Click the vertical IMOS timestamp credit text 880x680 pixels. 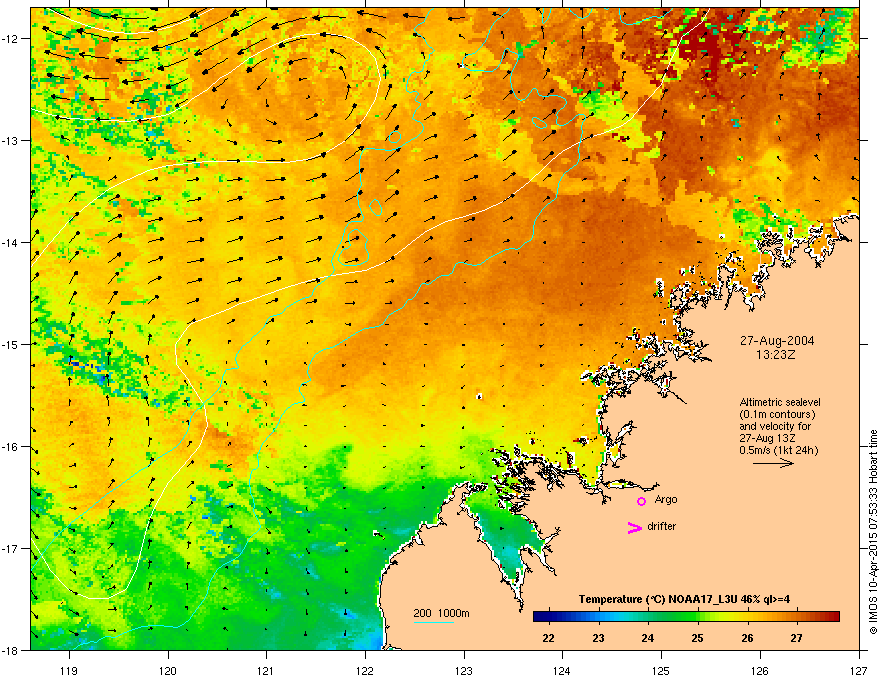tap(873, 532)
